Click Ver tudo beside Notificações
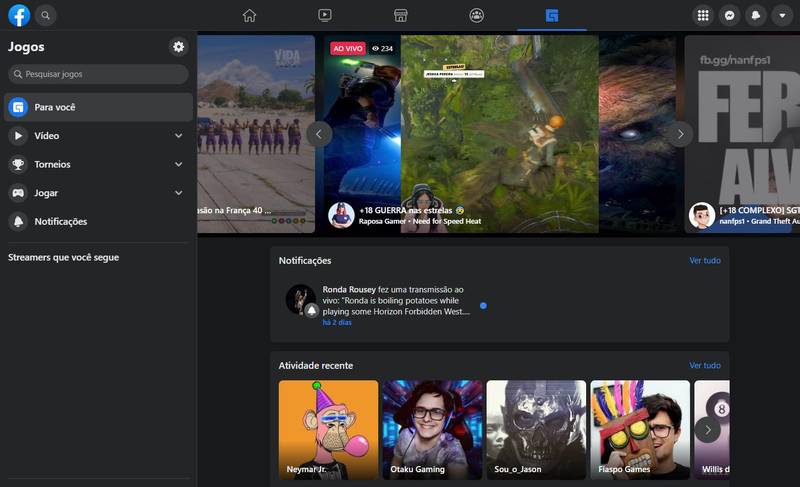This screenshot has width=800, height=487. [x=705, y=261]
